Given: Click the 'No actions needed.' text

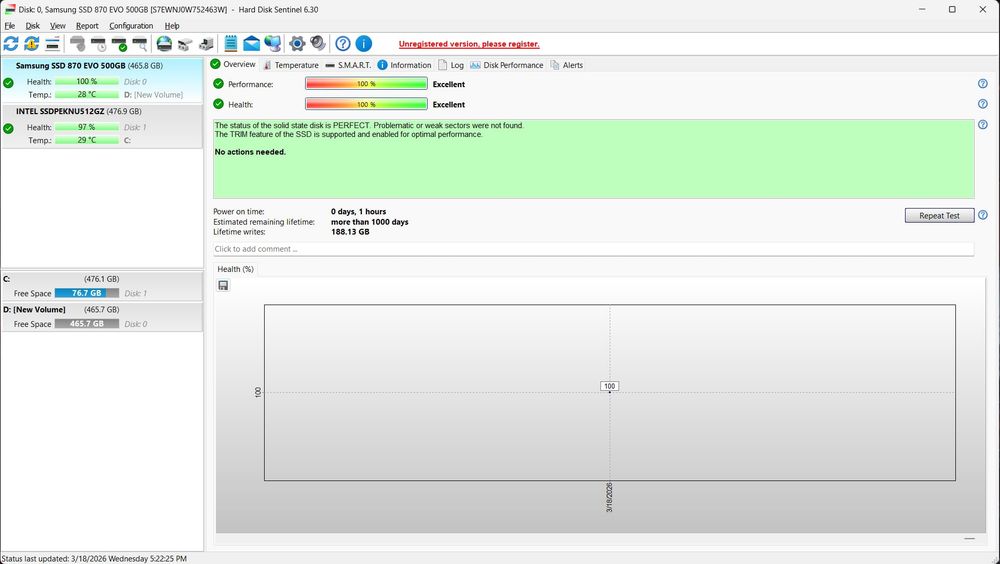Looking at the screenshot, I should [250, 152].
